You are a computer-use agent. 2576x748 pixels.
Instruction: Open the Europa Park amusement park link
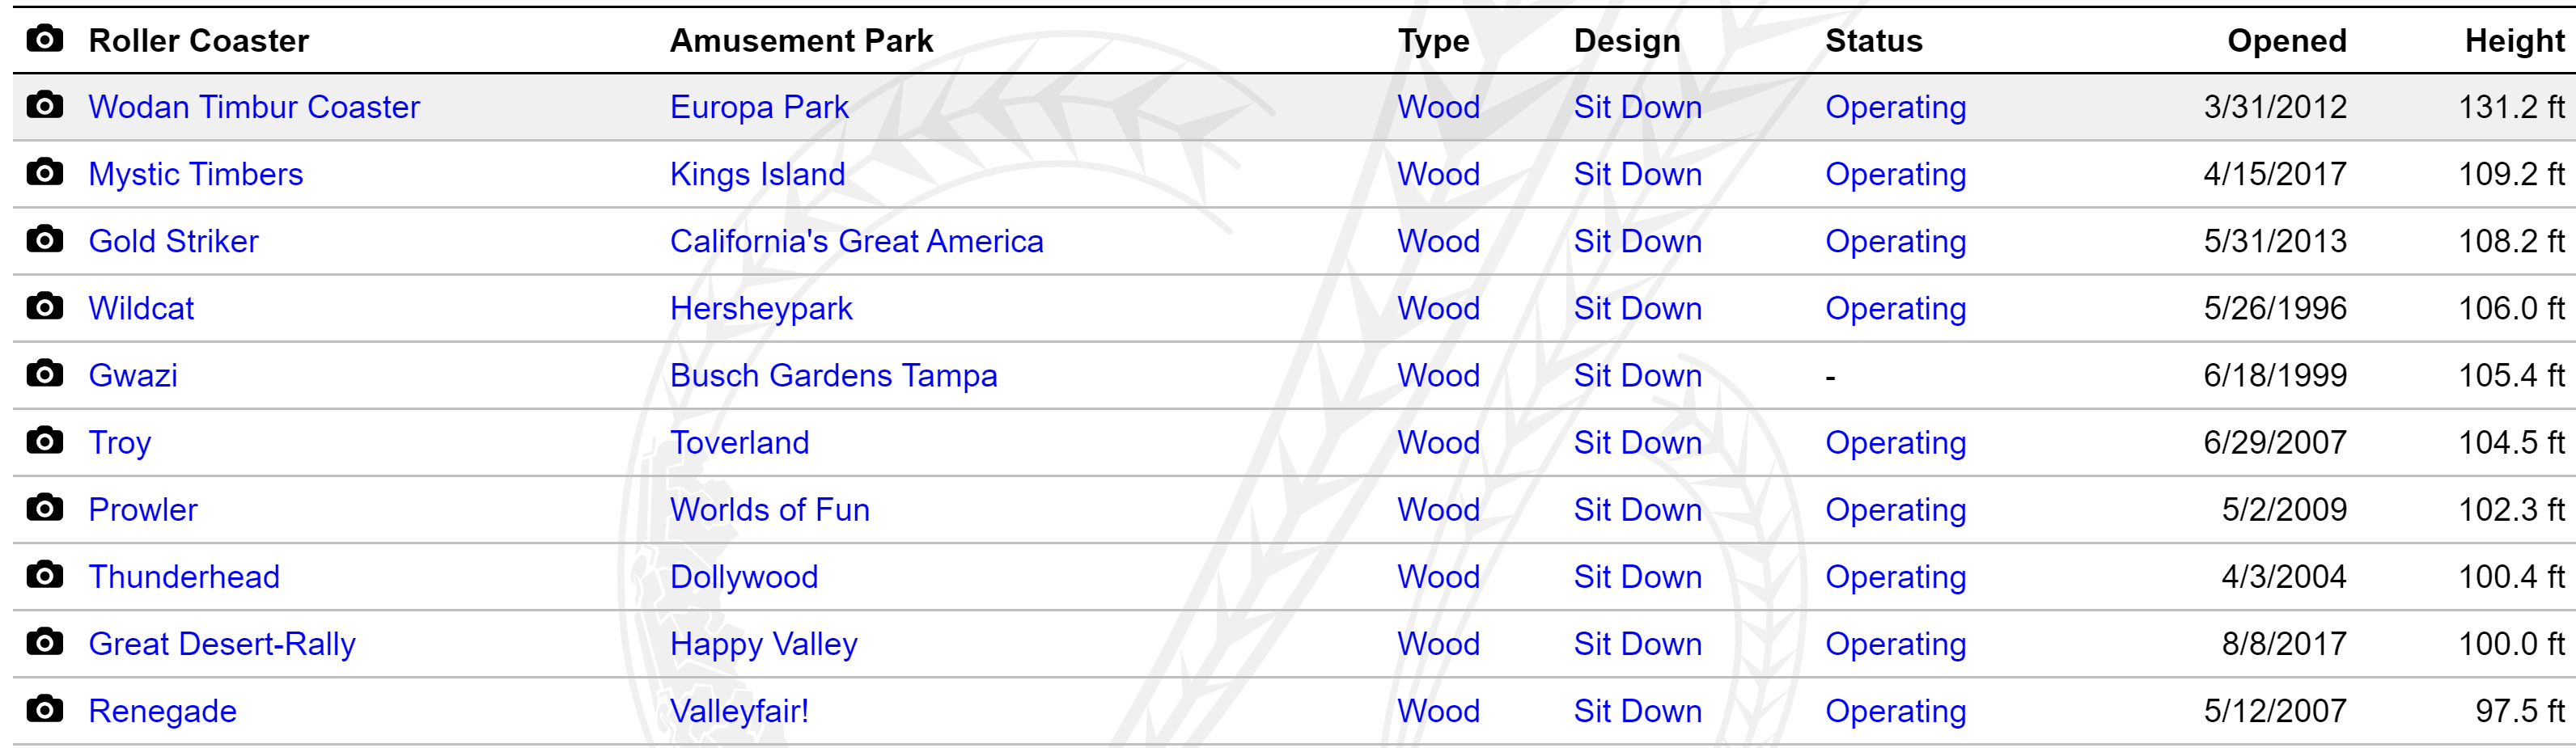[x=759, y=107]
